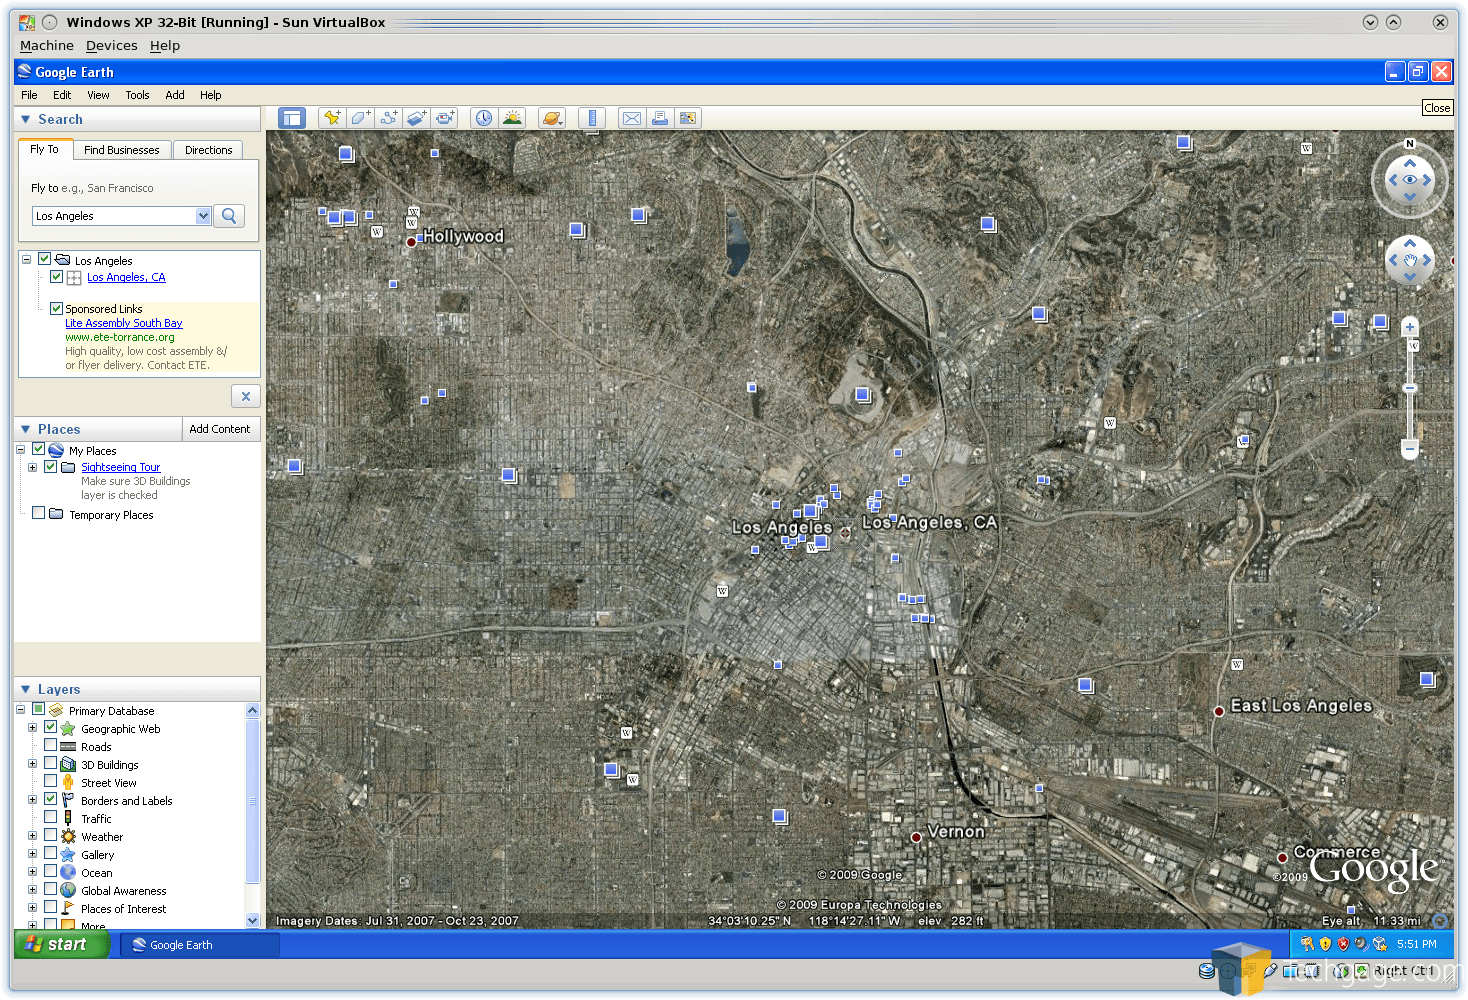Click the Record a Tour camera icon
1468x1000 pixels.
point(444,118)
